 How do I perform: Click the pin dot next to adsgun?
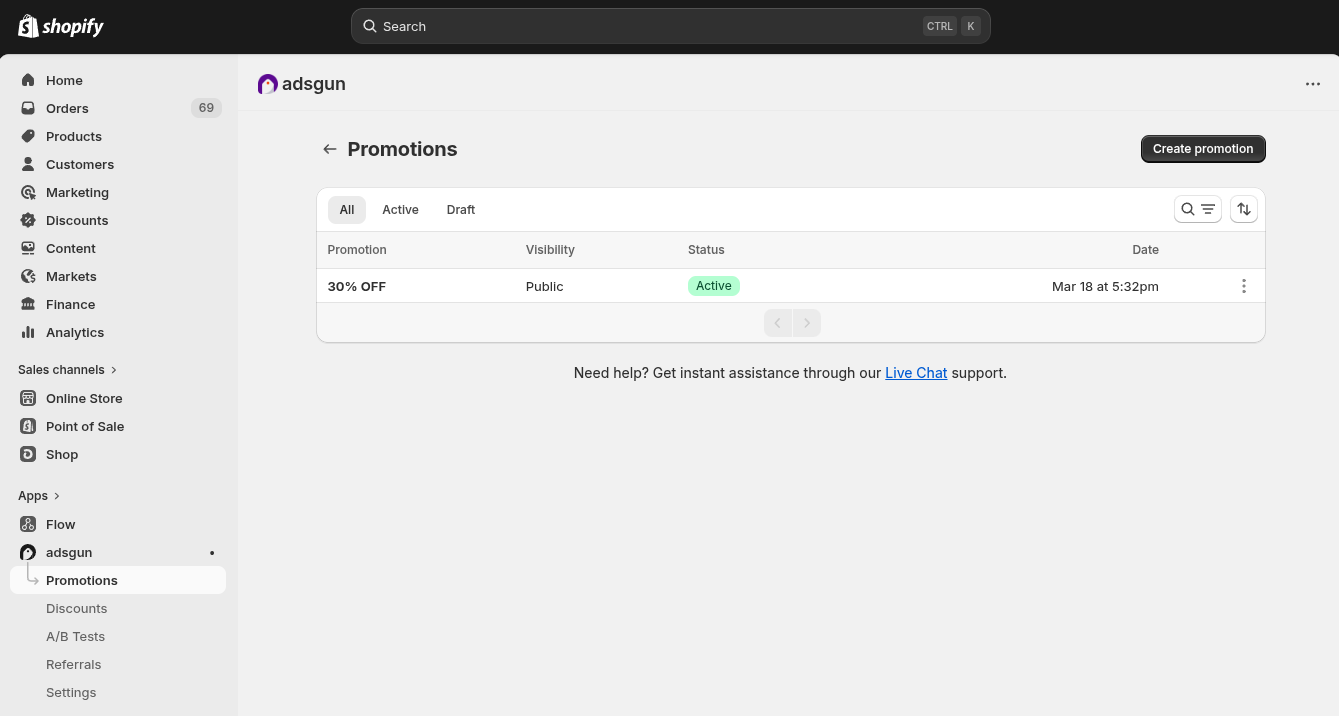[211, 553]
